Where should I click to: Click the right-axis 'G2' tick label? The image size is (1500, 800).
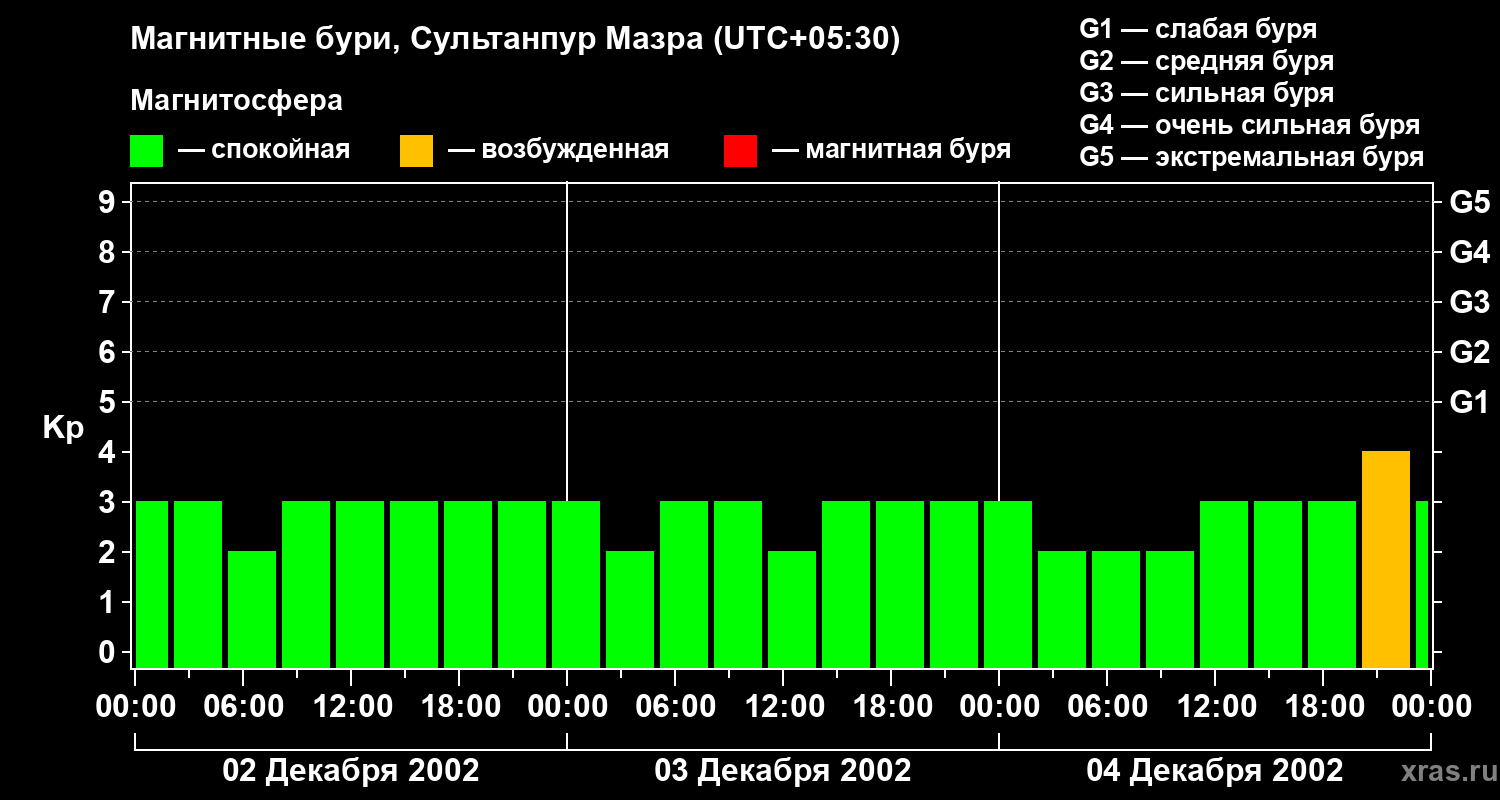(1469, 353)
